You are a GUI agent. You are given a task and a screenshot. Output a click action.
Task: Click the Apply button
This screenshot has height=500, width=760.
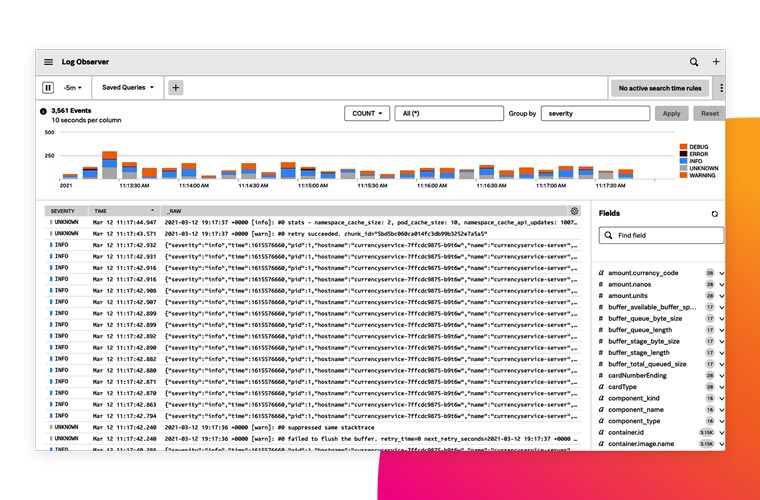click(671, 113)
